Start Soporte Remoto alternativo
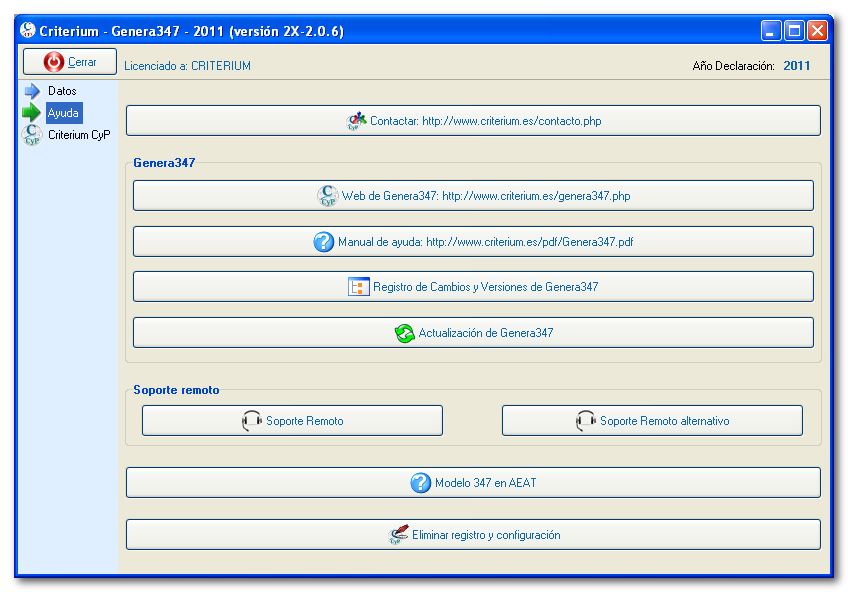This screenshot has width=848, height=592. click(652, 421)
